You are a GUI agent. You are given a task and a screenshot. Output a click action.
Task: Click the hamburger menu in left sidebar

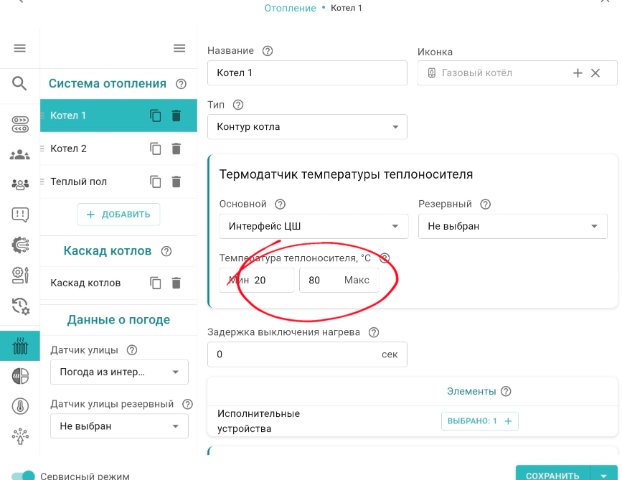click(x=19, y=48)
